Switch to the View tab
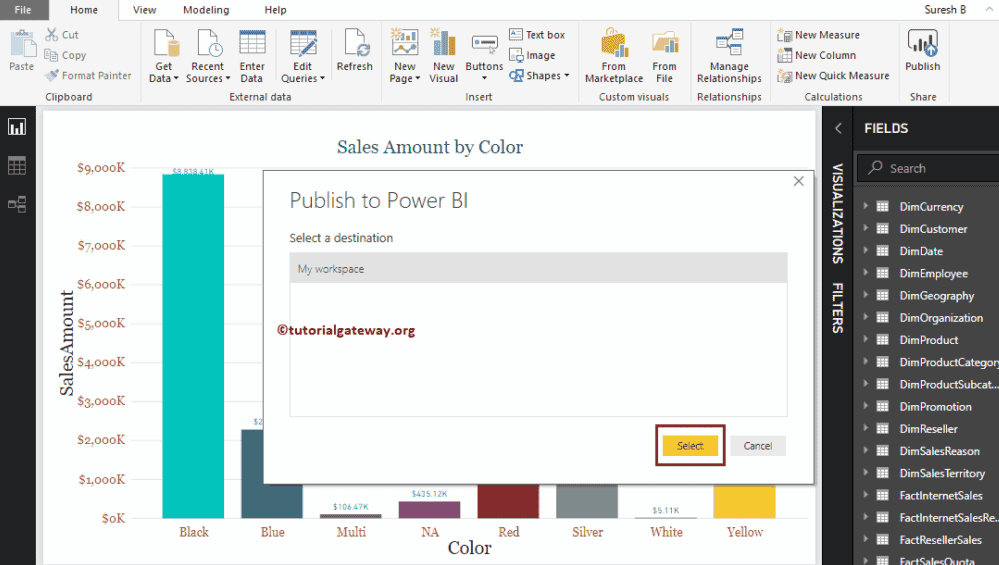The image size is (999, 565). 145,10
